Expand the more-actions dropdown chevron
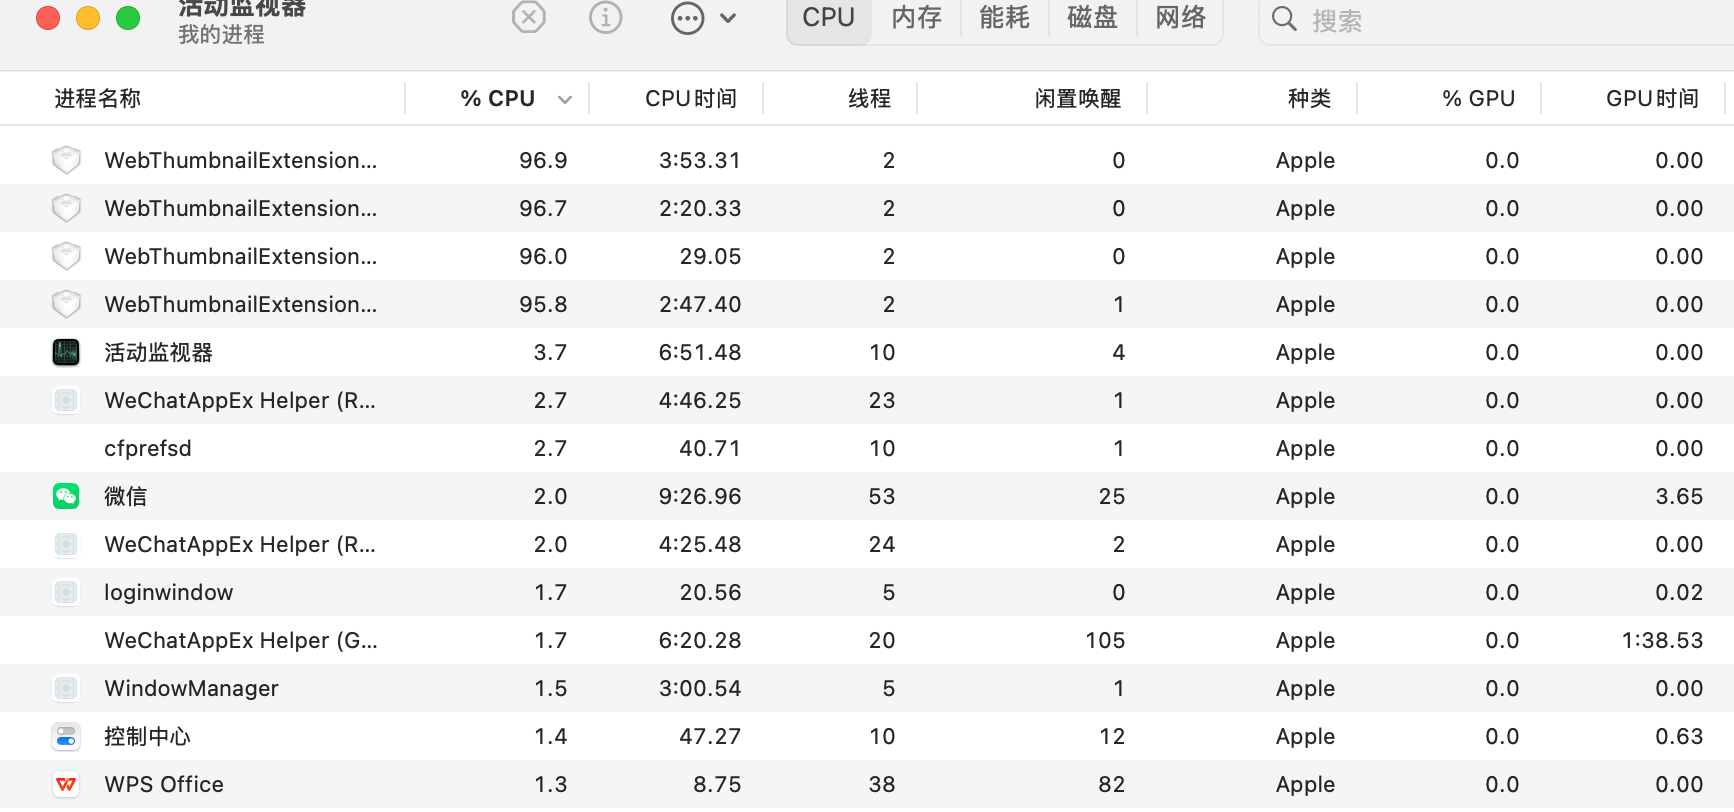Viewport: 1734px width, 812px height. 728,18
